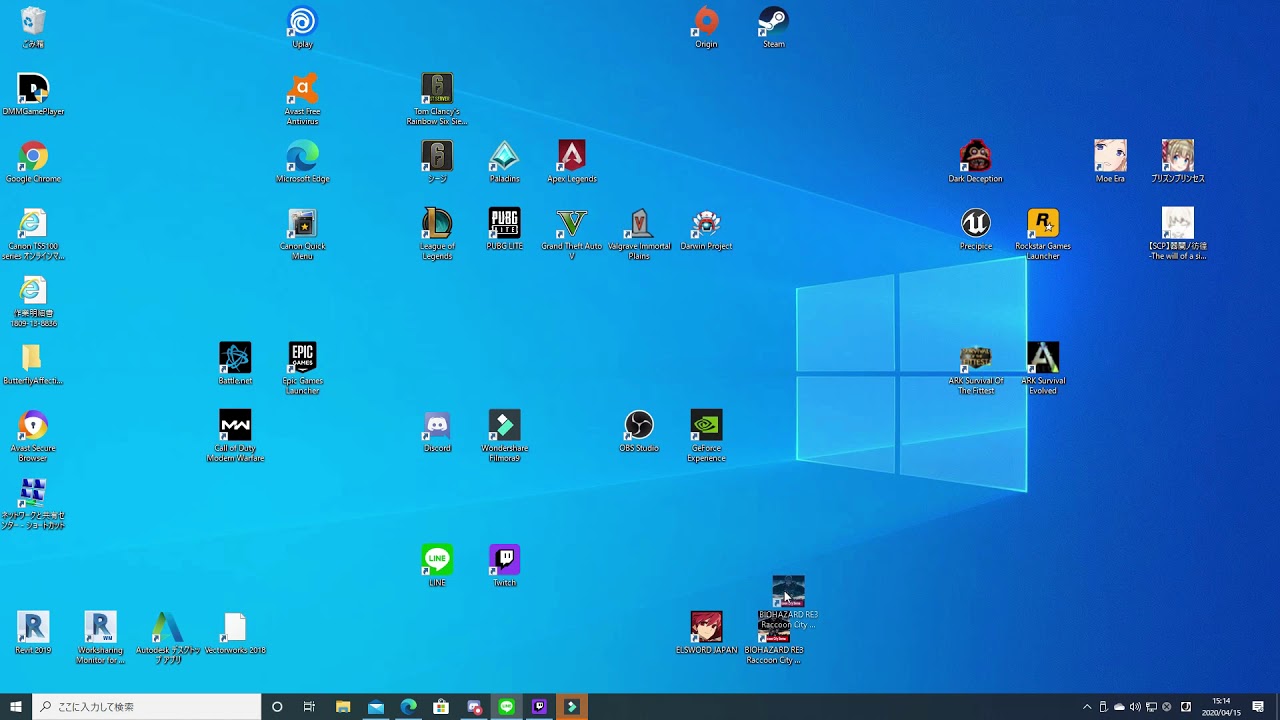This screenshot has width=1280, height=720.
Task: Launch Origin from the desktop
Action: click(x=706, y=27)
